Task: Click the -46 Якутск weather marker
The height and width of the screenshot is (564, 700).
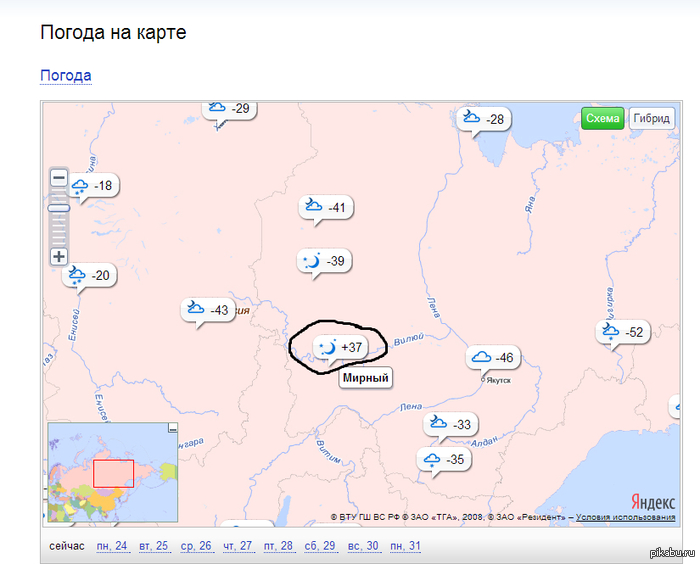Action: 493,358
